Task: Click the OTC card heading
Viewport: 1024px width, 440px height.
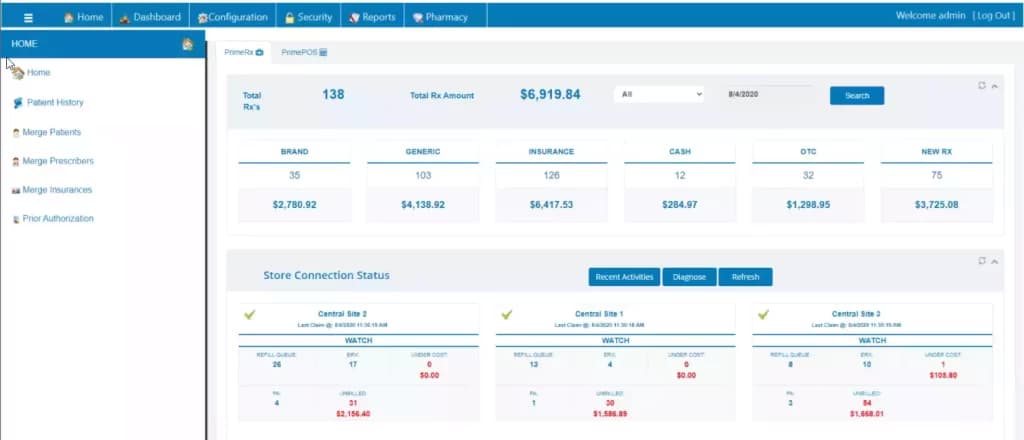Action: pos(808,151)
